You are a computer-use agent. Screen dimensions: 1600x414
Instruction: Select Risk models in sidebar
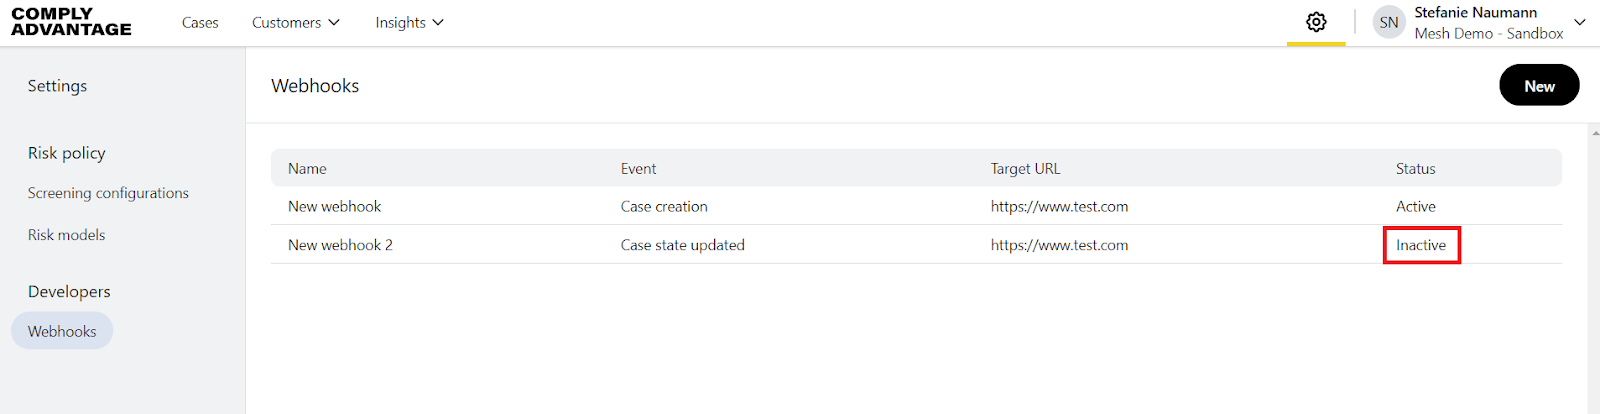point(66,235)
